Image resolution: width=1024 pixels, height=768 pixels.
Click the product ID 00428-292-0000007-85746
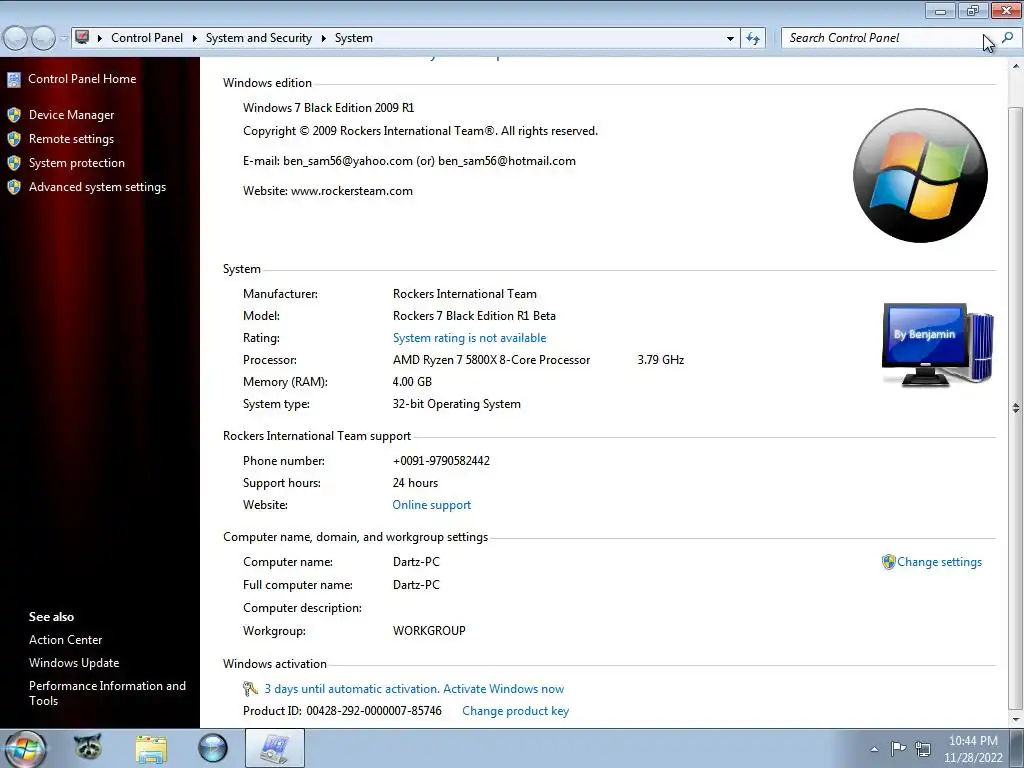pos(374,711)
